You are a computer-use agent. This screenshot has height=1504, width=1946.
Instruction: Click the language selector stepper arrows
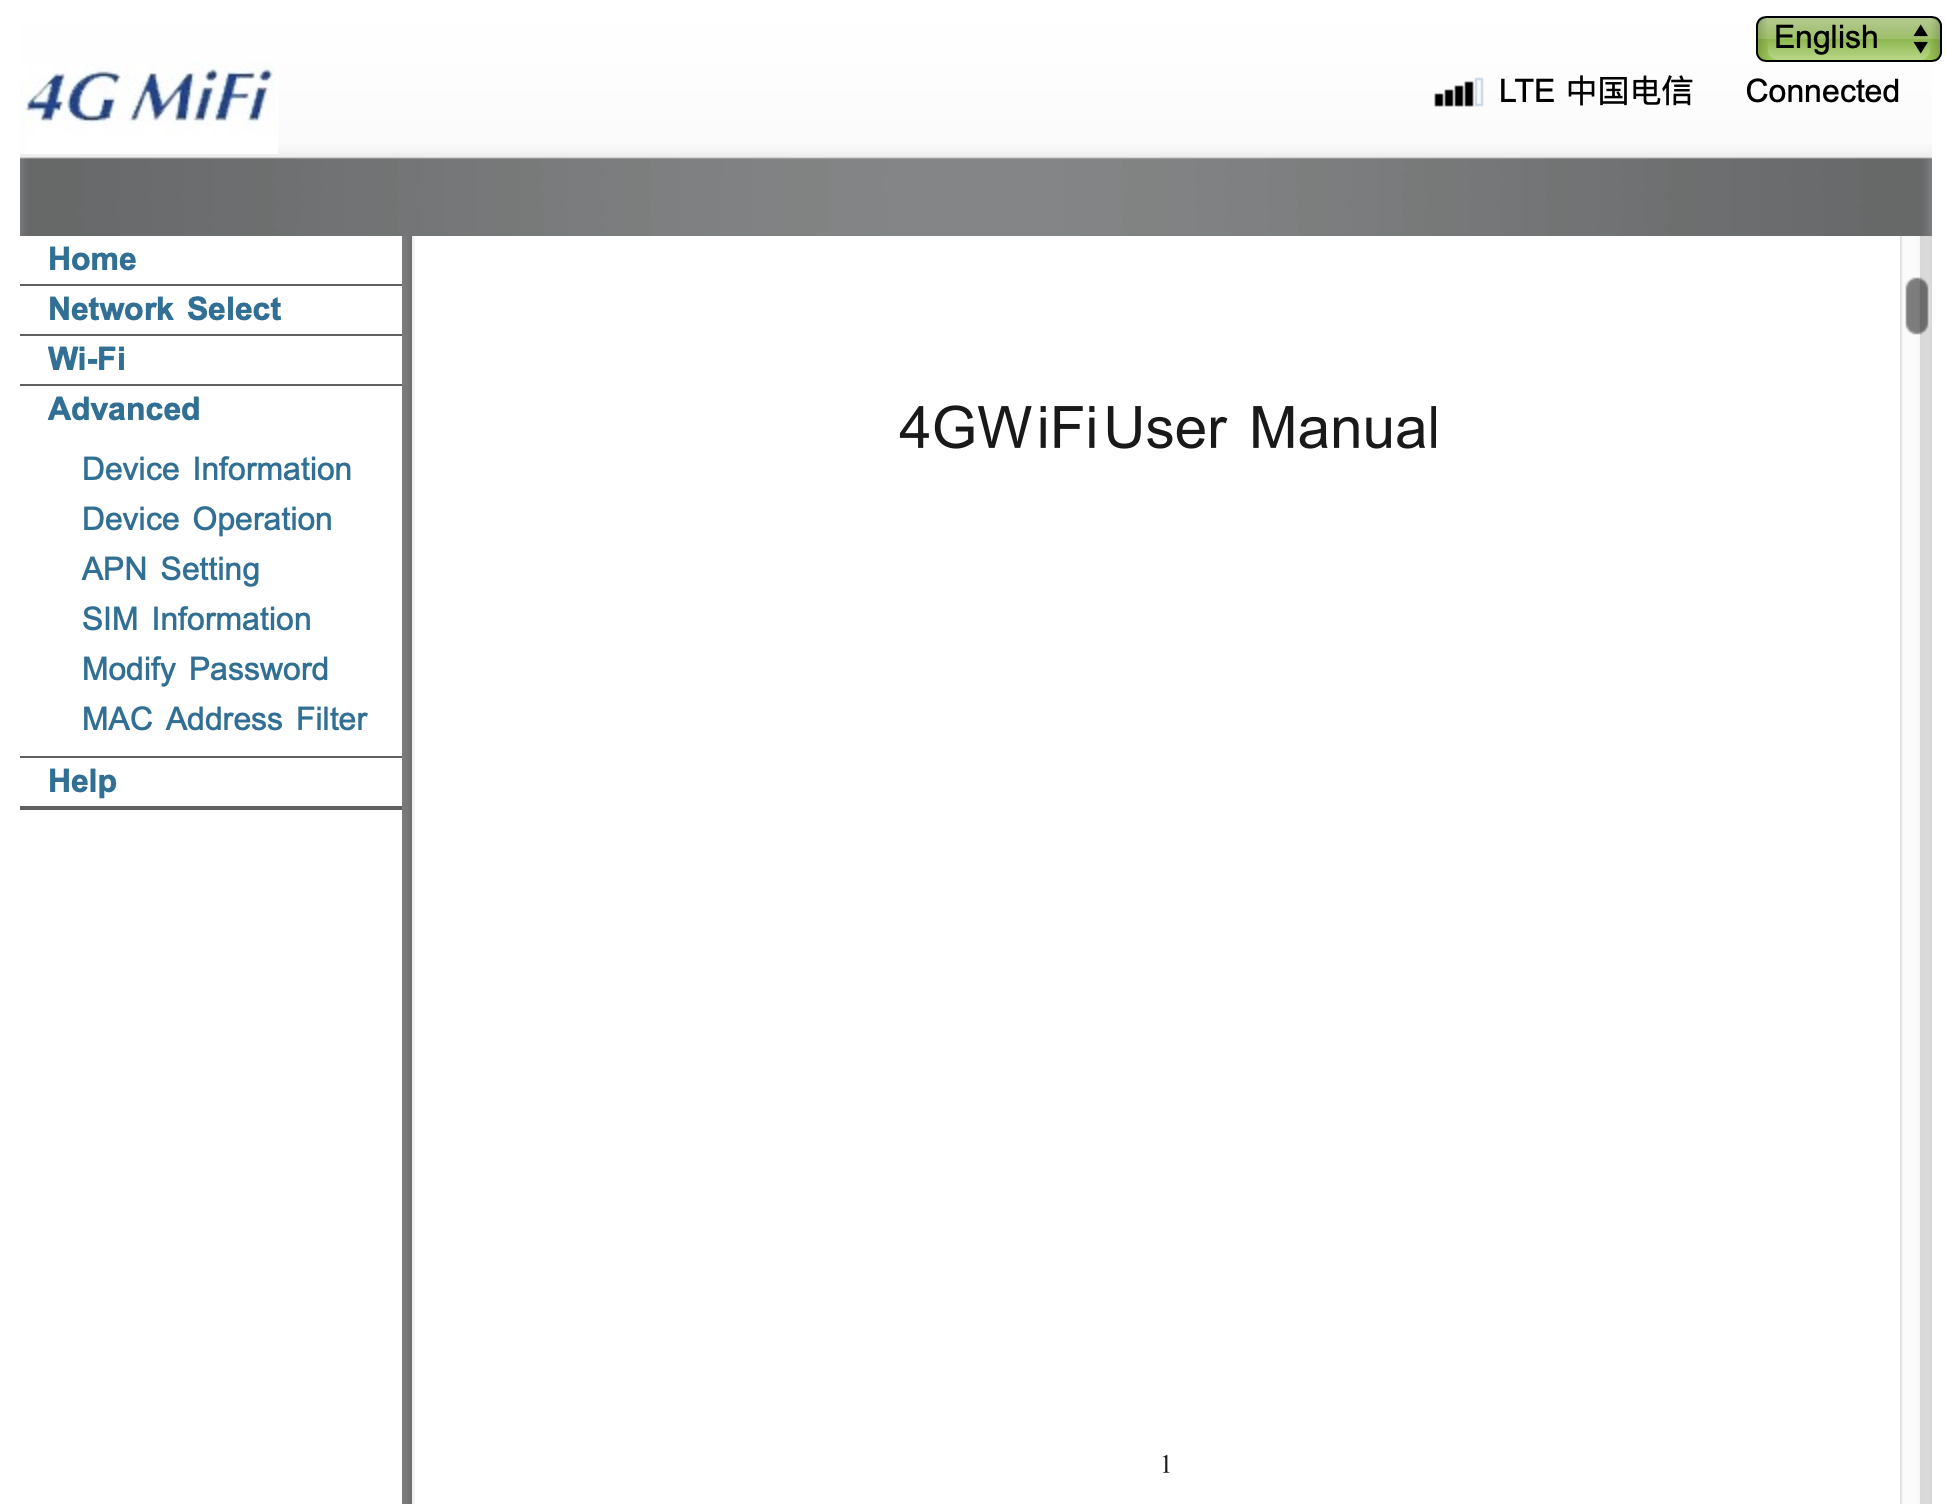(x=1920, y=38)
